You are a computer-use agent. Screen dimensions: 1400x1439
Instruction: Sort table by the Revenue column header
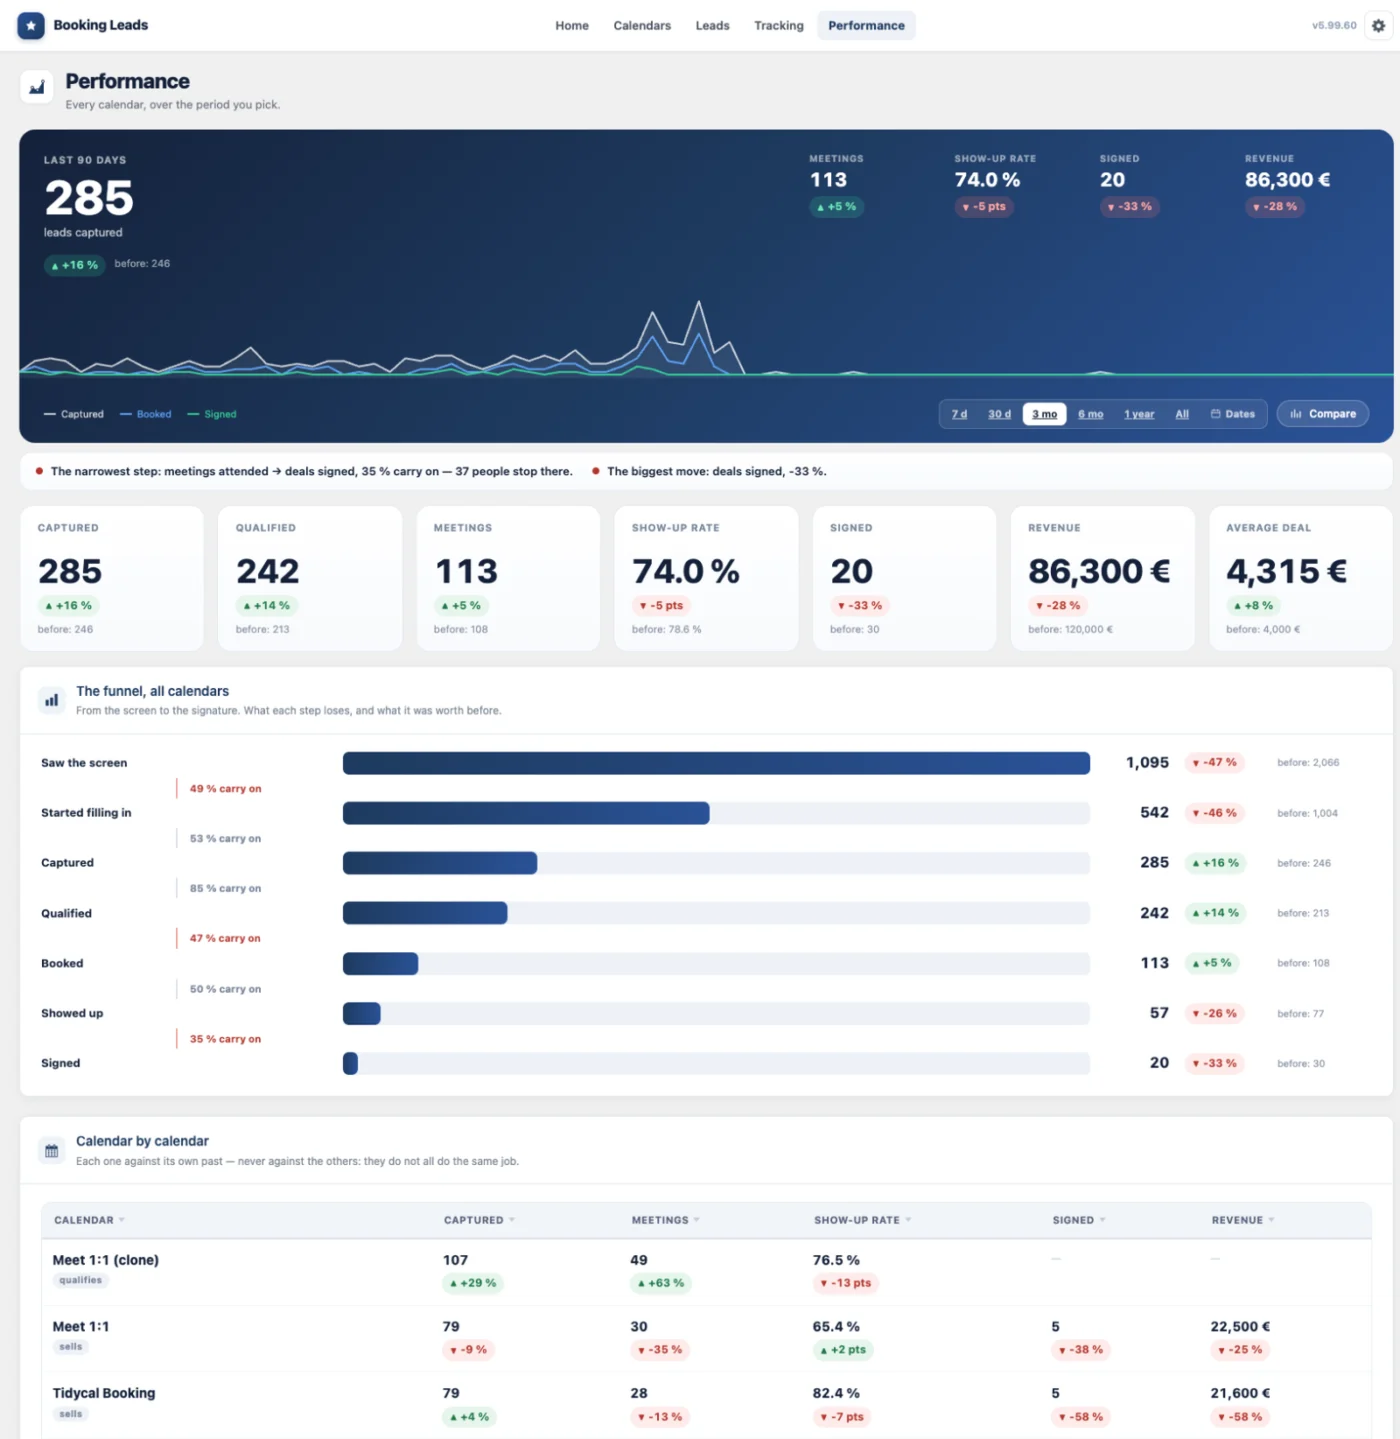coord(1243,1220)
